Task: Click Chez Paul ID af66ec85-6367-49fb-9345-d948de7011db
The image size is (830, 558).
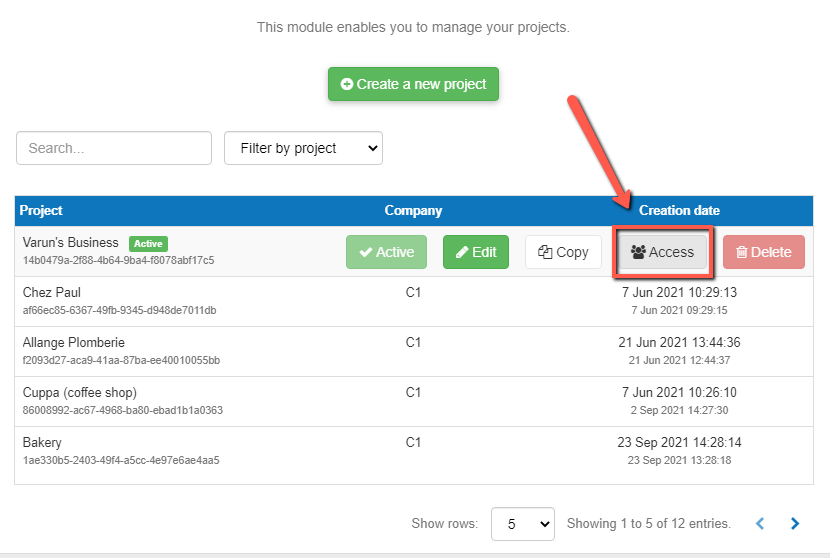Action: (x=120, y=310)
